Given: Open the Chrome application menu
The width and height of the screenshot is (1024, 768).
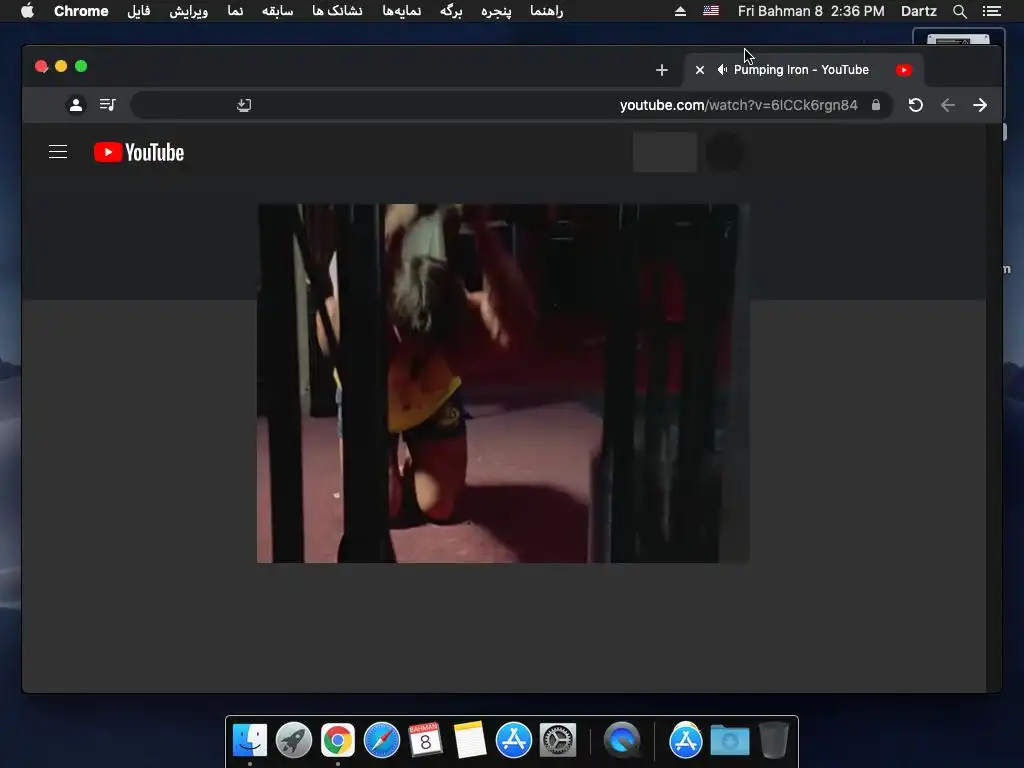Looking at the screenshot, I should pos(81,11).
